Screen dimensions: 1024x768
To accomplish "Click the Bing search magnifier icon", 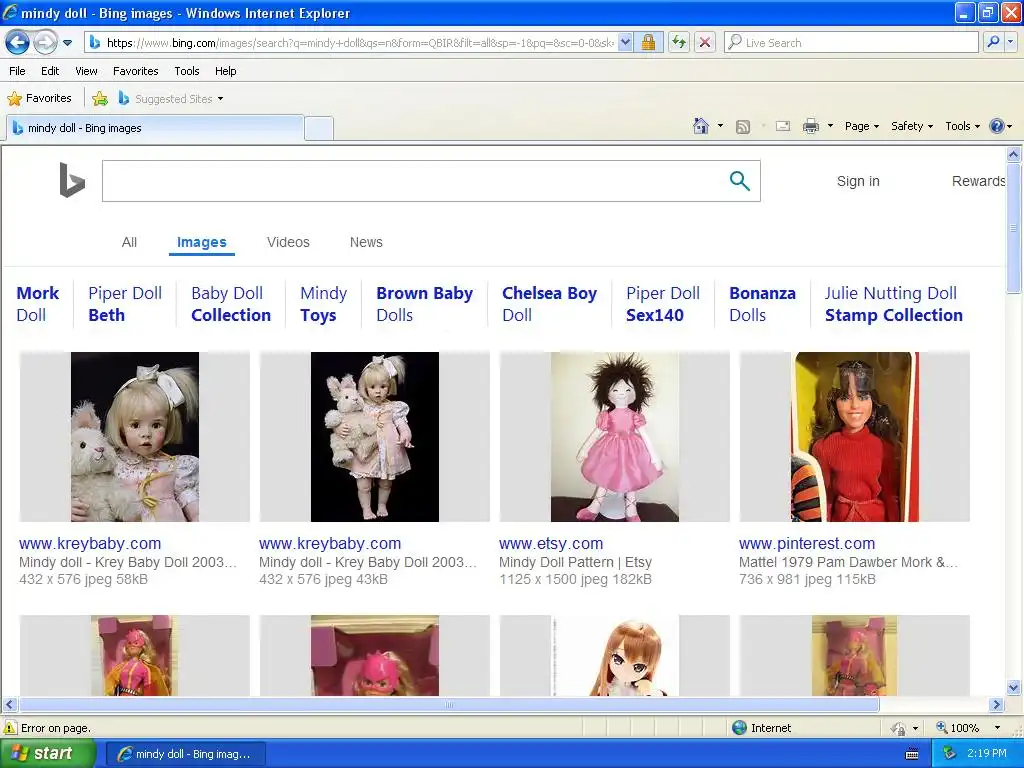I will point(739,181).
